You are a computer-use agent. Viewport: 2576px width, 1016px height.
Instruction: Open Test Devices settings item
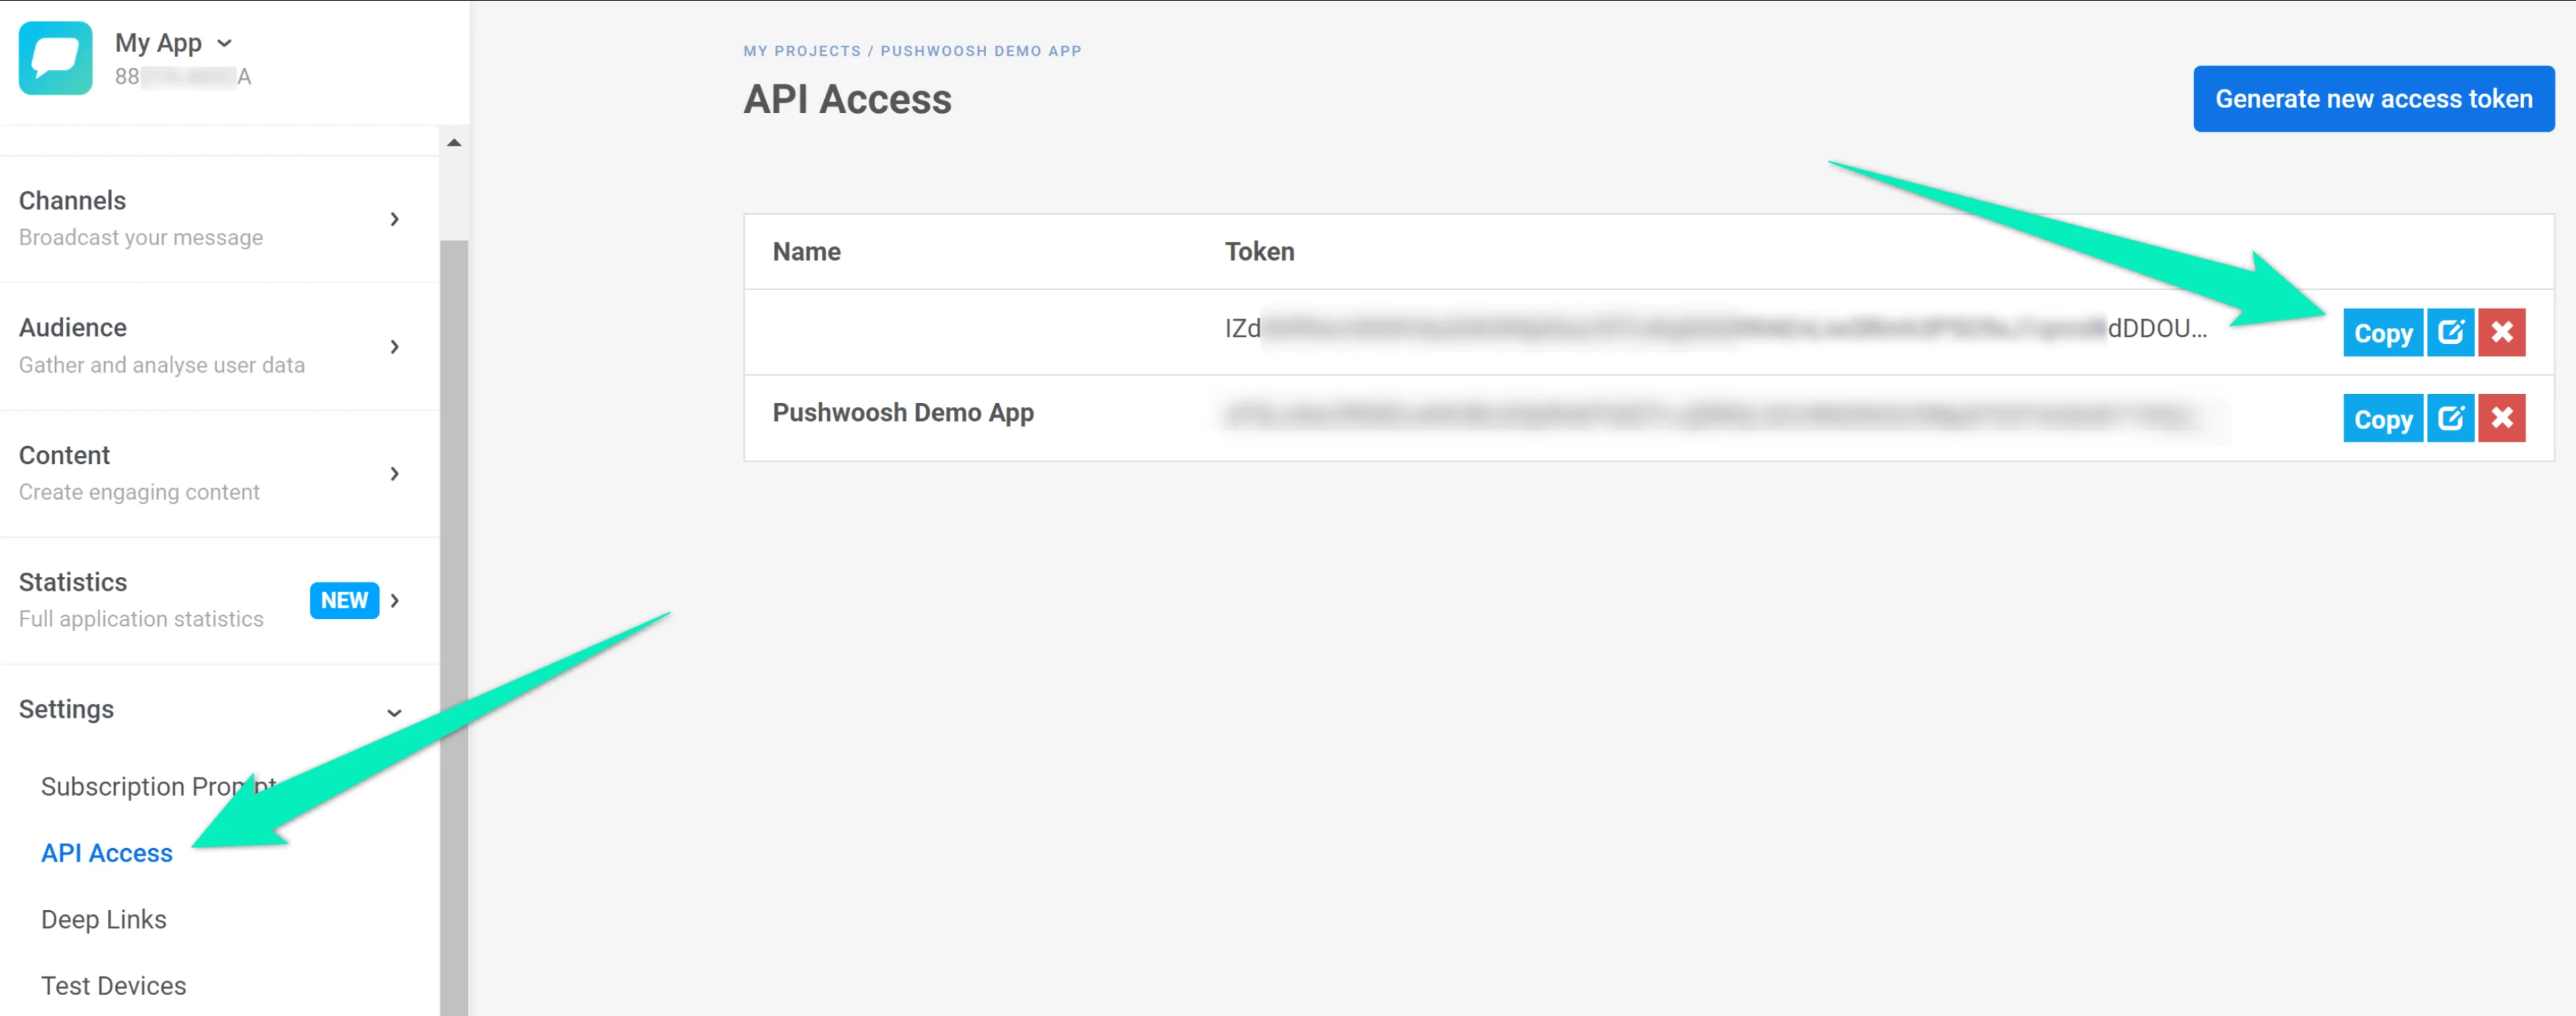coord(114,986)
